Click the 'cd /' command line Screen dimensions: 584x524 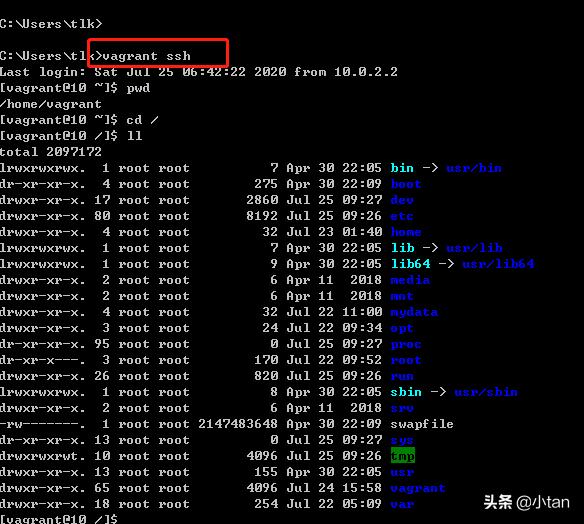[79, 120]
